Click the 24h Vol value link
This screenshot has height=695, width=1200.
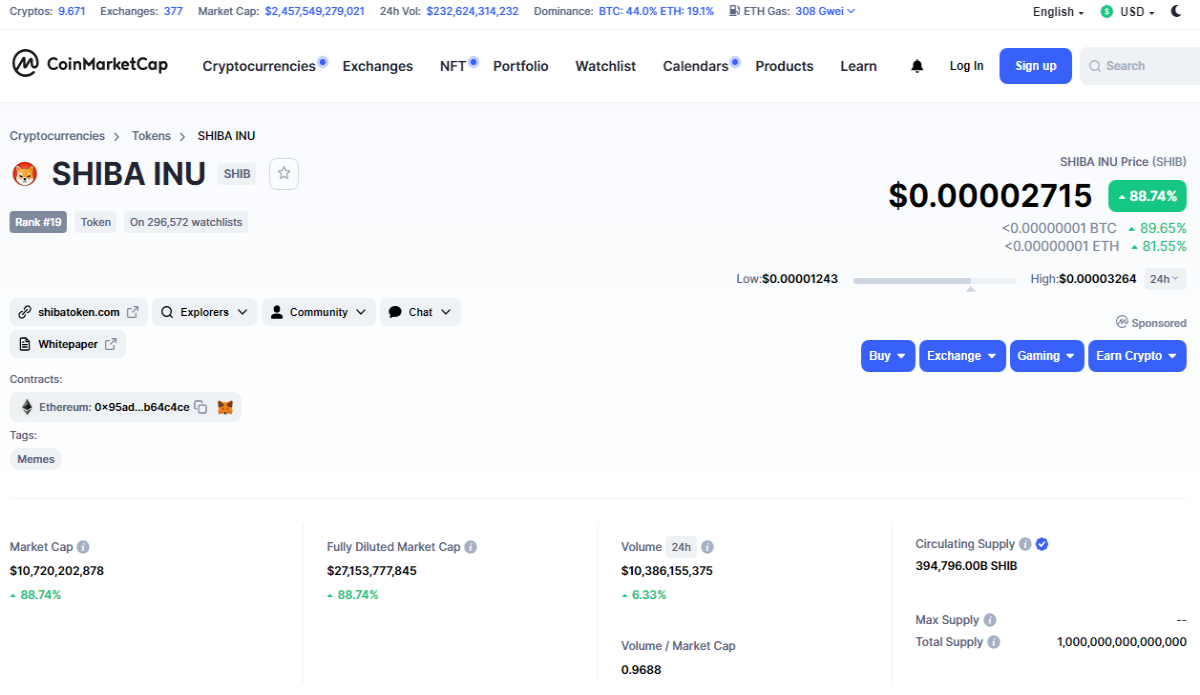pyautogui.click(x=472, y=11)
